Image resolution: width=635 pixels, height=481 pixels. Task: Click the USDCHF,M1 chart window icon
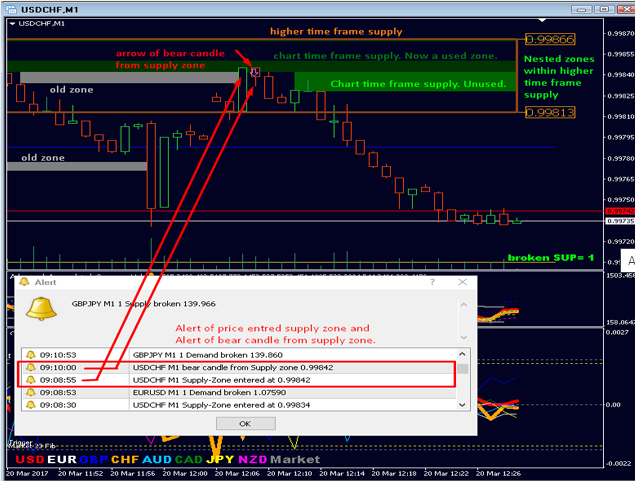pyautogui.click(x=8, y=8)
